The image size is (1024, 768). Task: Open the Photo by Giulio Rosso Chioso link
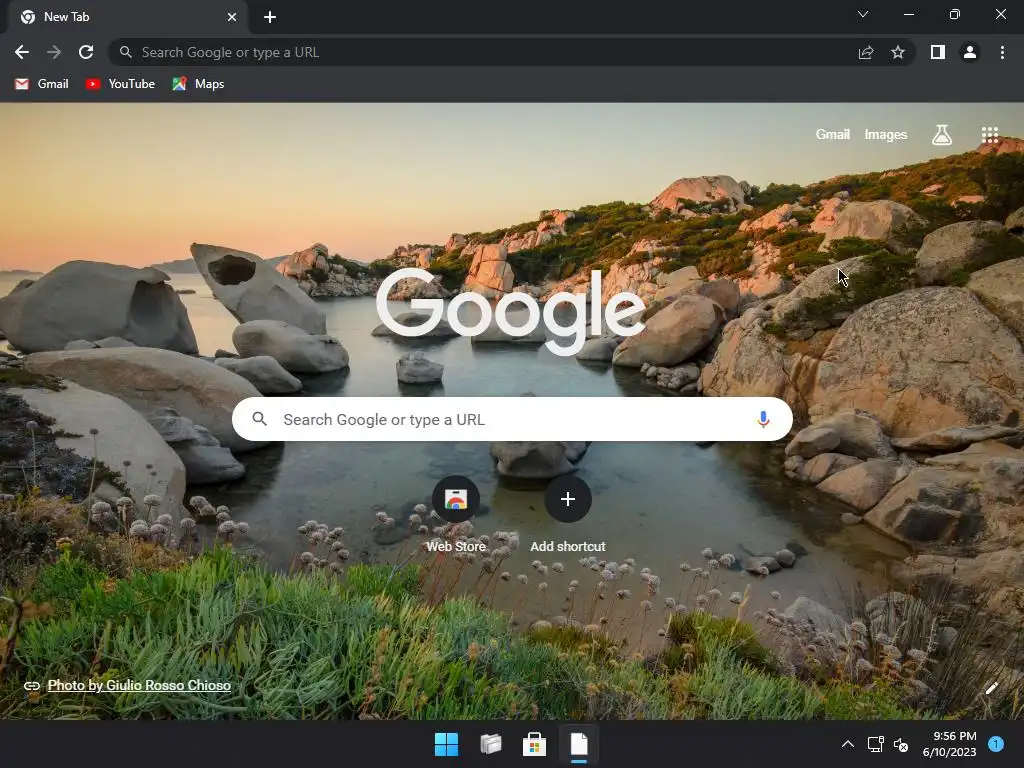139,685
